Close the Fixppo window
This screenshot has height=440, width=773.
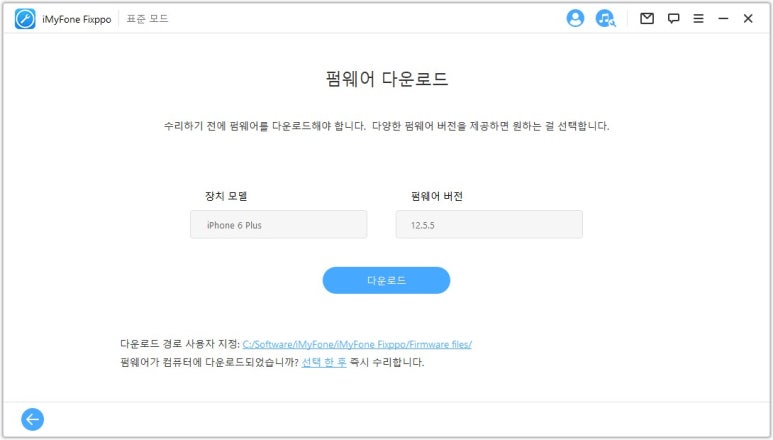(x=748, y=19)
